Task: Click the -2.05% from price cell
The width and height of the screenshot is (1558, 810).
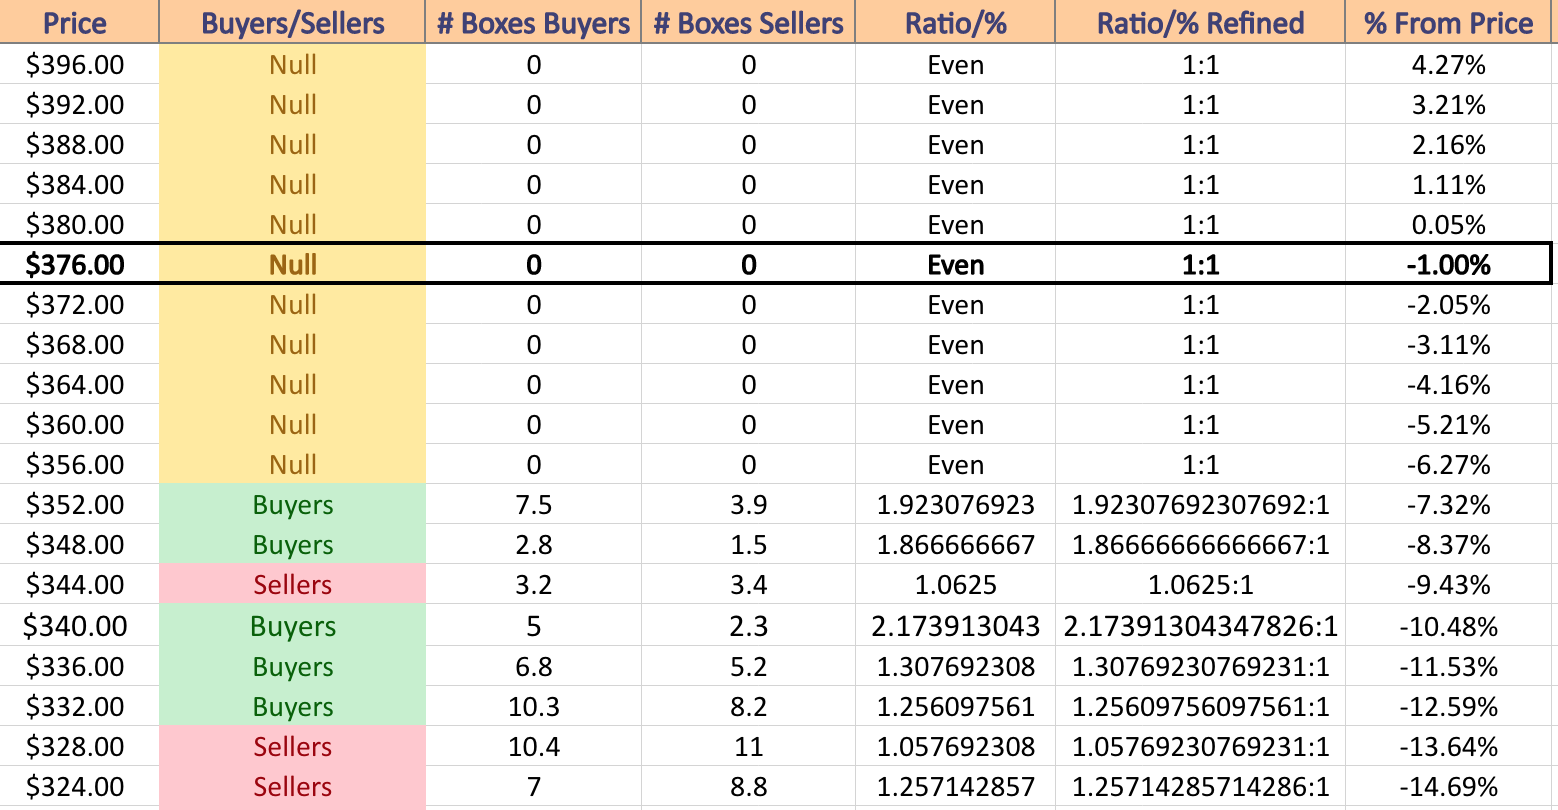Action: click(x=1449, y=305)
